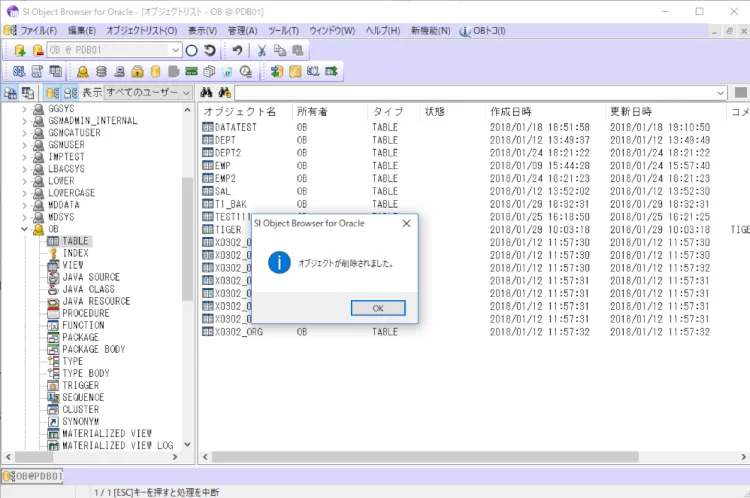Open the ツール(T) menu
Viewport: 750px width, 498px height.
(x=284, y=31)
